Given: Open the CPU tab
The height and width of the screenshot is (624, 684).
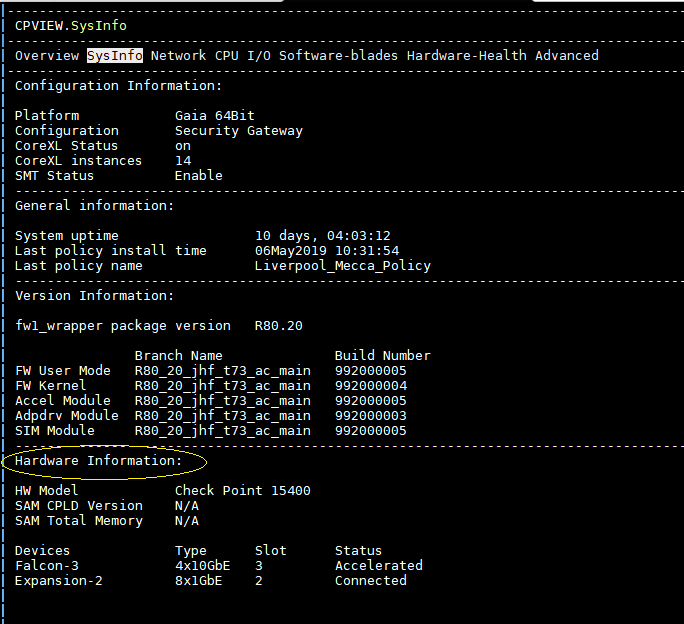Looking at the screenshot, I should click(x=226, y=56).
